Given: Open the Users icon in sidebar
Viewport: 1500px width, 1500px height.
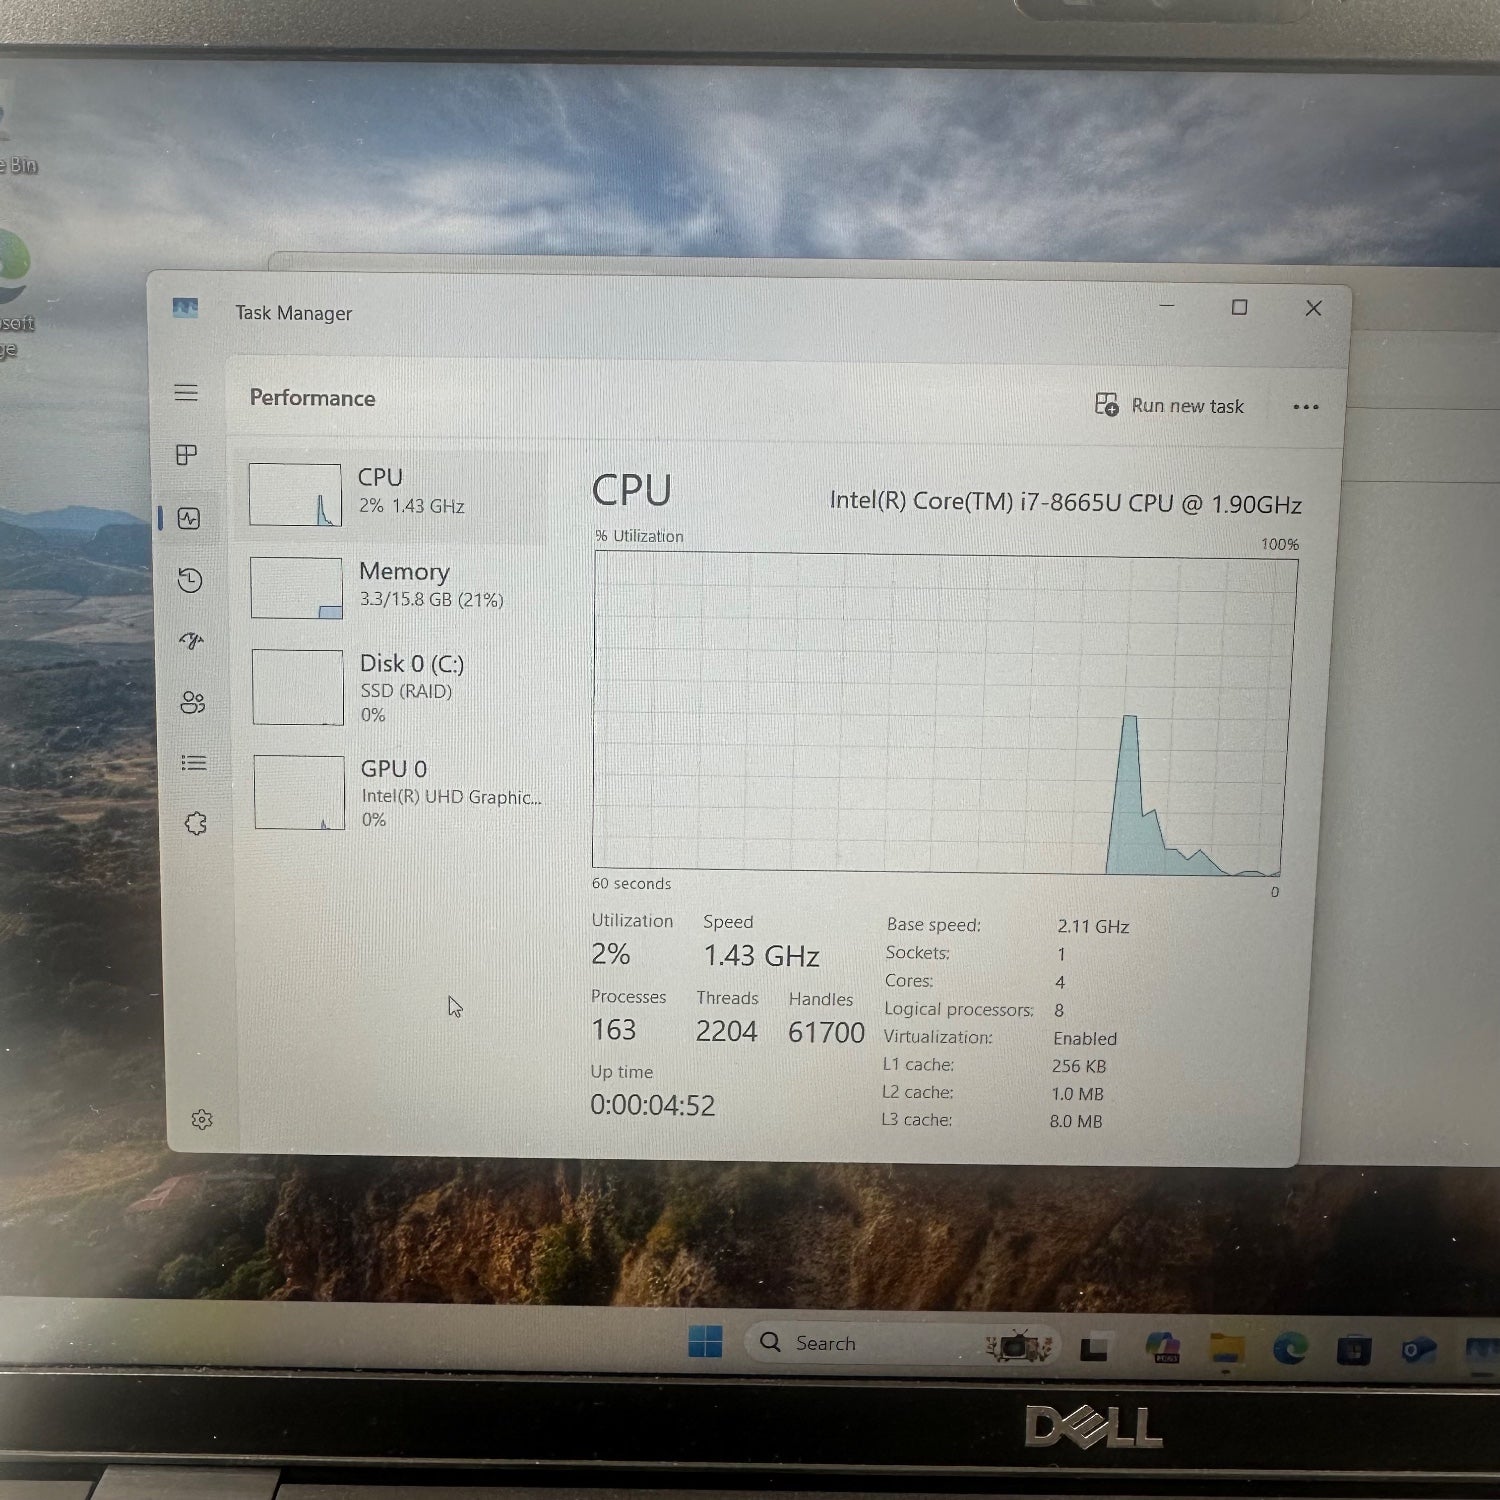Looking at the screenshot, I should tap(193, 703).
